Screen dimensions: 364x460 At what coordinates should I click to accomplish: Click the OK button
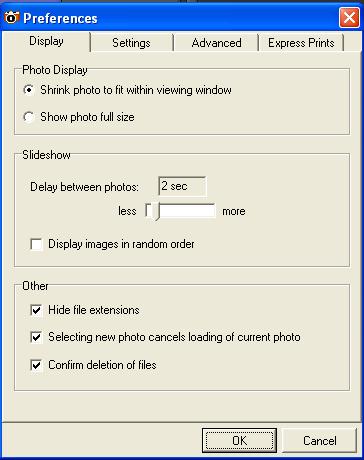239,441
